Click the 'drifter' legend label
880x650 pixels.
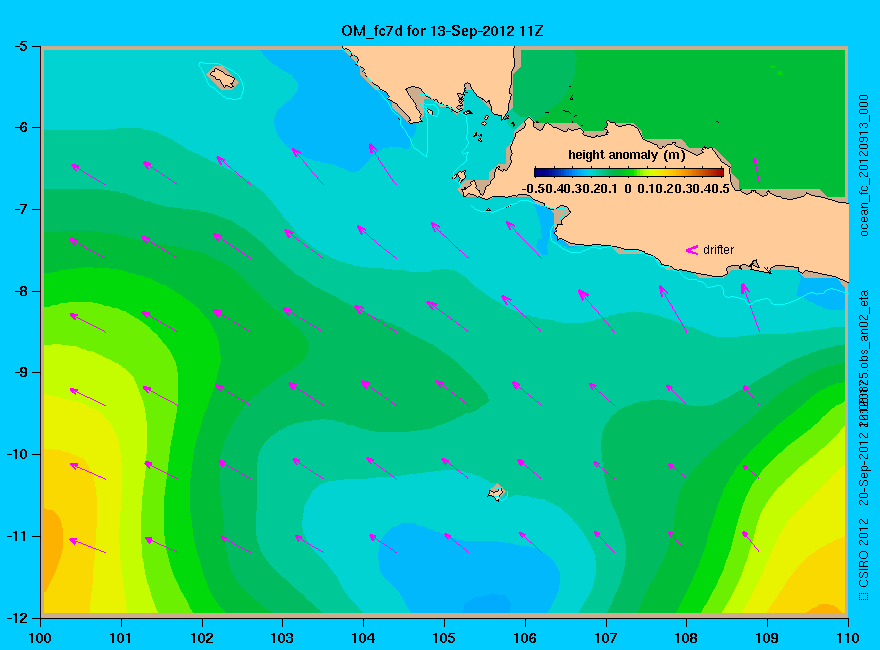718,250
